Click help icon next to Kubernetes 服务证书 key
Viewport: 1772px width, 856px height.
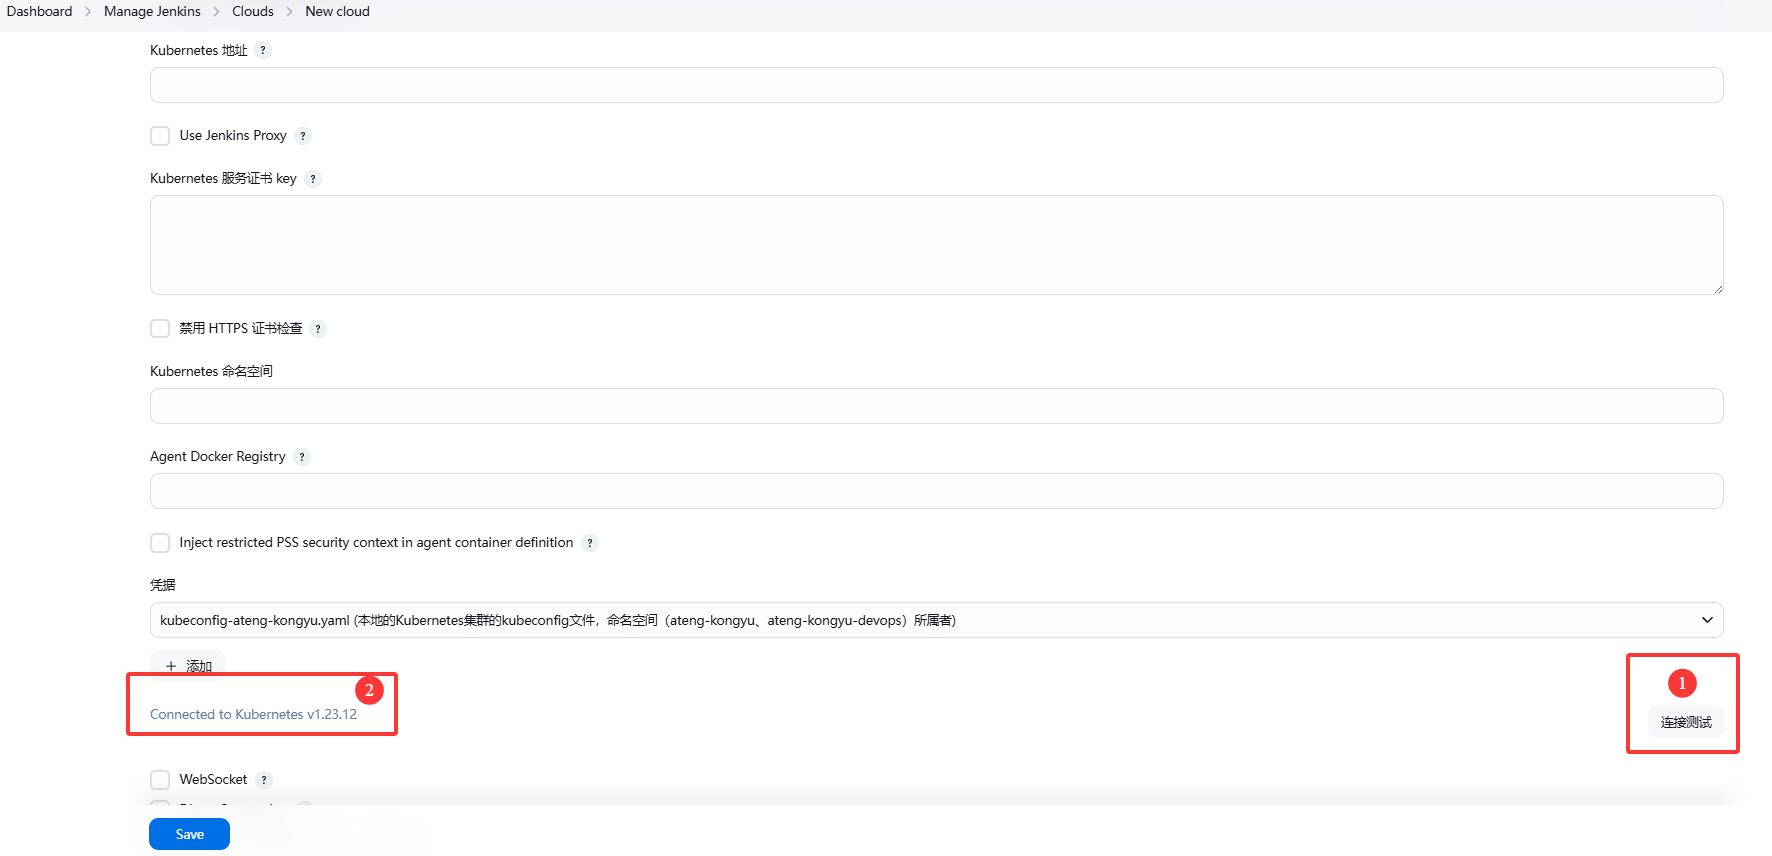(x=313, y=179)
